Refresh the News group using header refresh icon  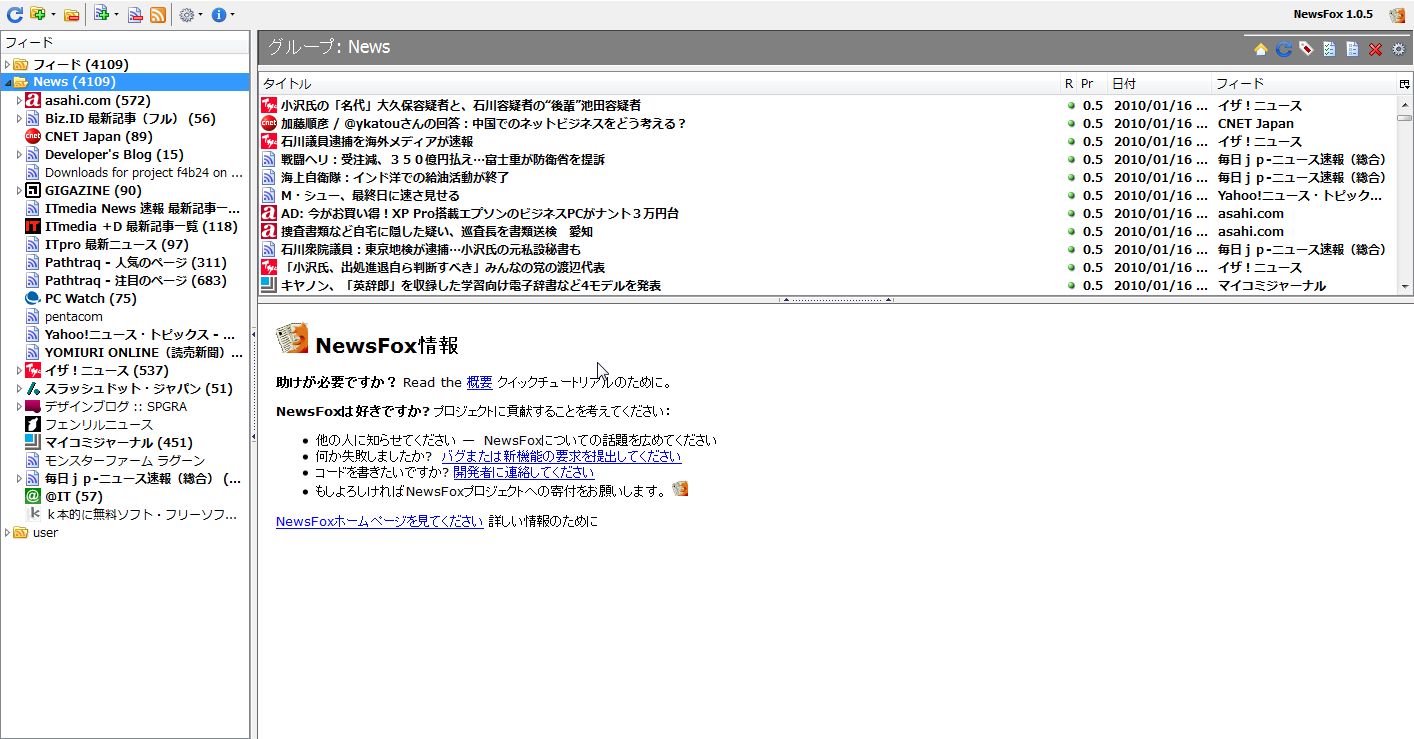point(1283,49)
